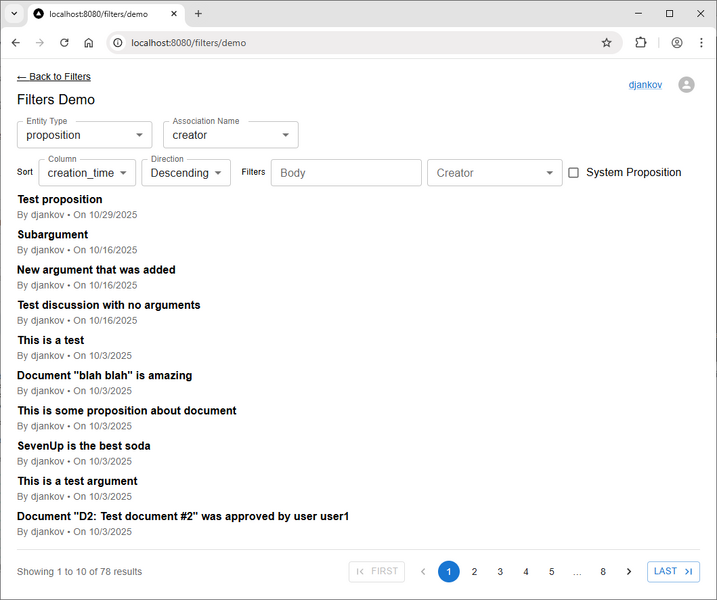Image resolution: width=717 pixels, height=600 pixels.
Task: Follow the Back to Filters link
Action: 54,77
